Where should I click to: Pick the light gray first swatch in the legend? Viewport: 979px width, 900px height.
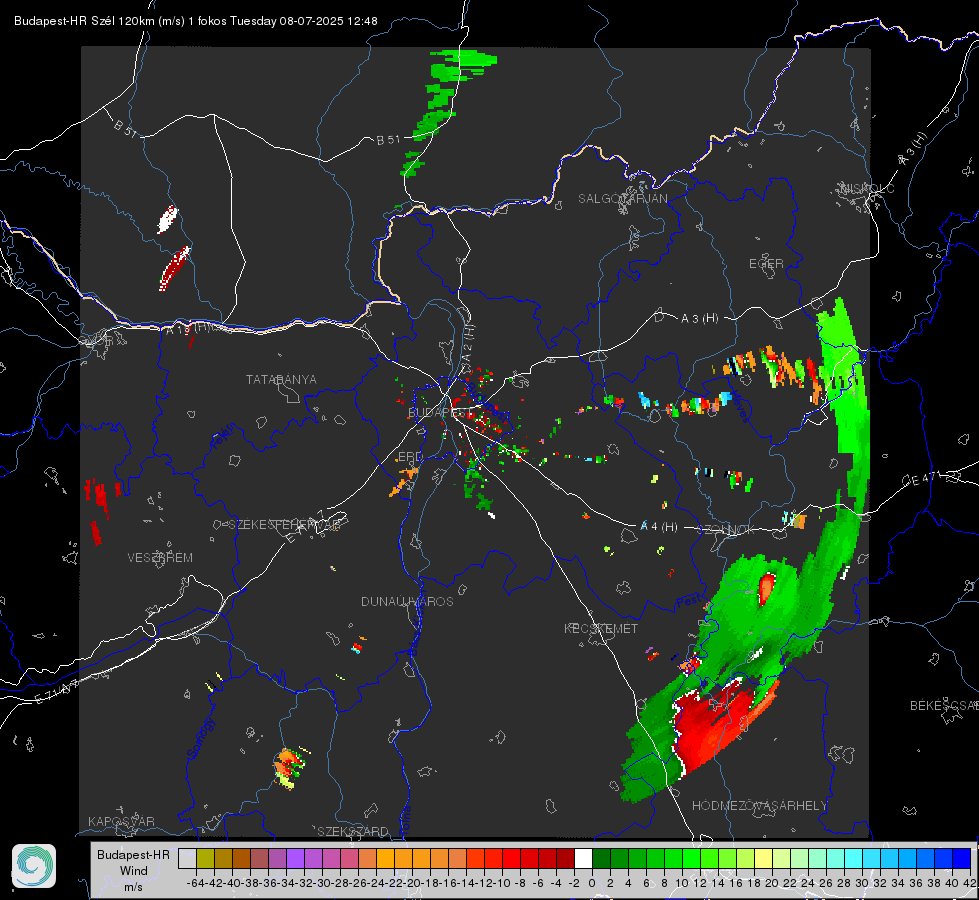click(187, 858)
